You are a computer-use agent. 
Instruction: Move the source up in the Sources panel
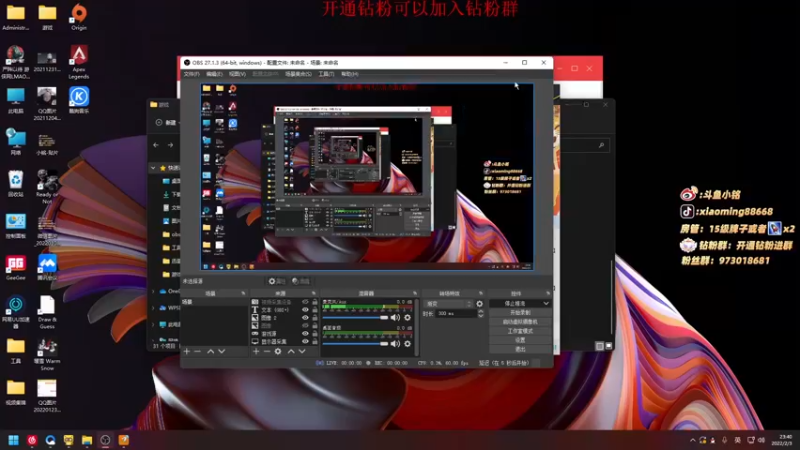[x=291, y=351]
